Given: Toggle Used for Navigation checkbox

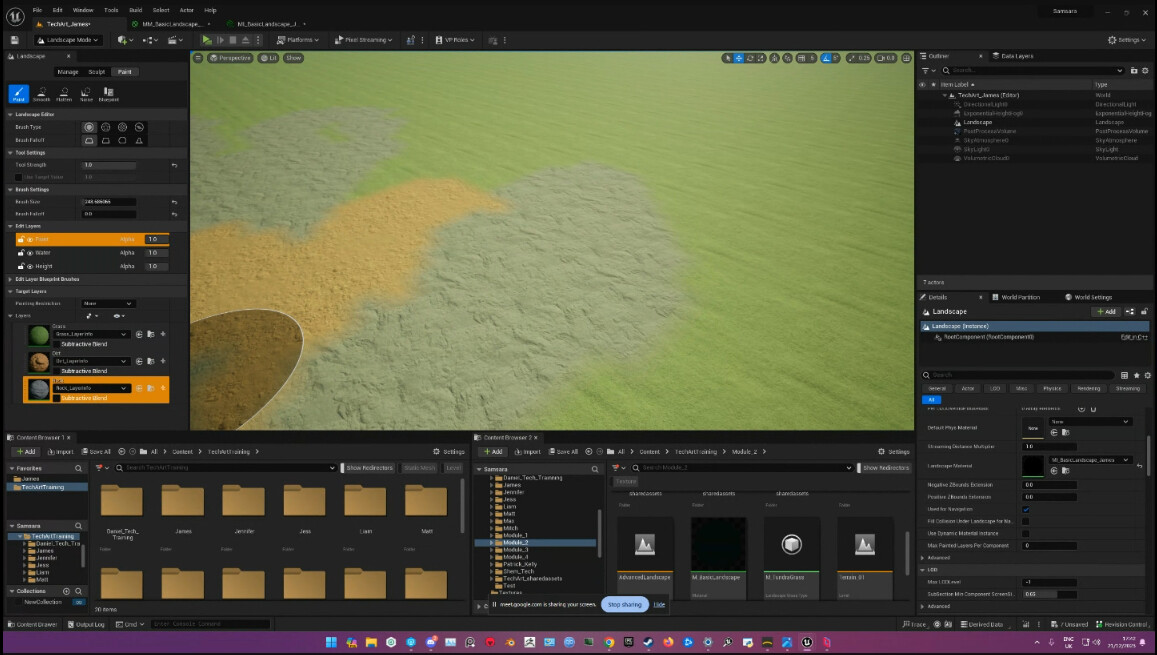Looking at the screenshot, I should pos(1026,509).
